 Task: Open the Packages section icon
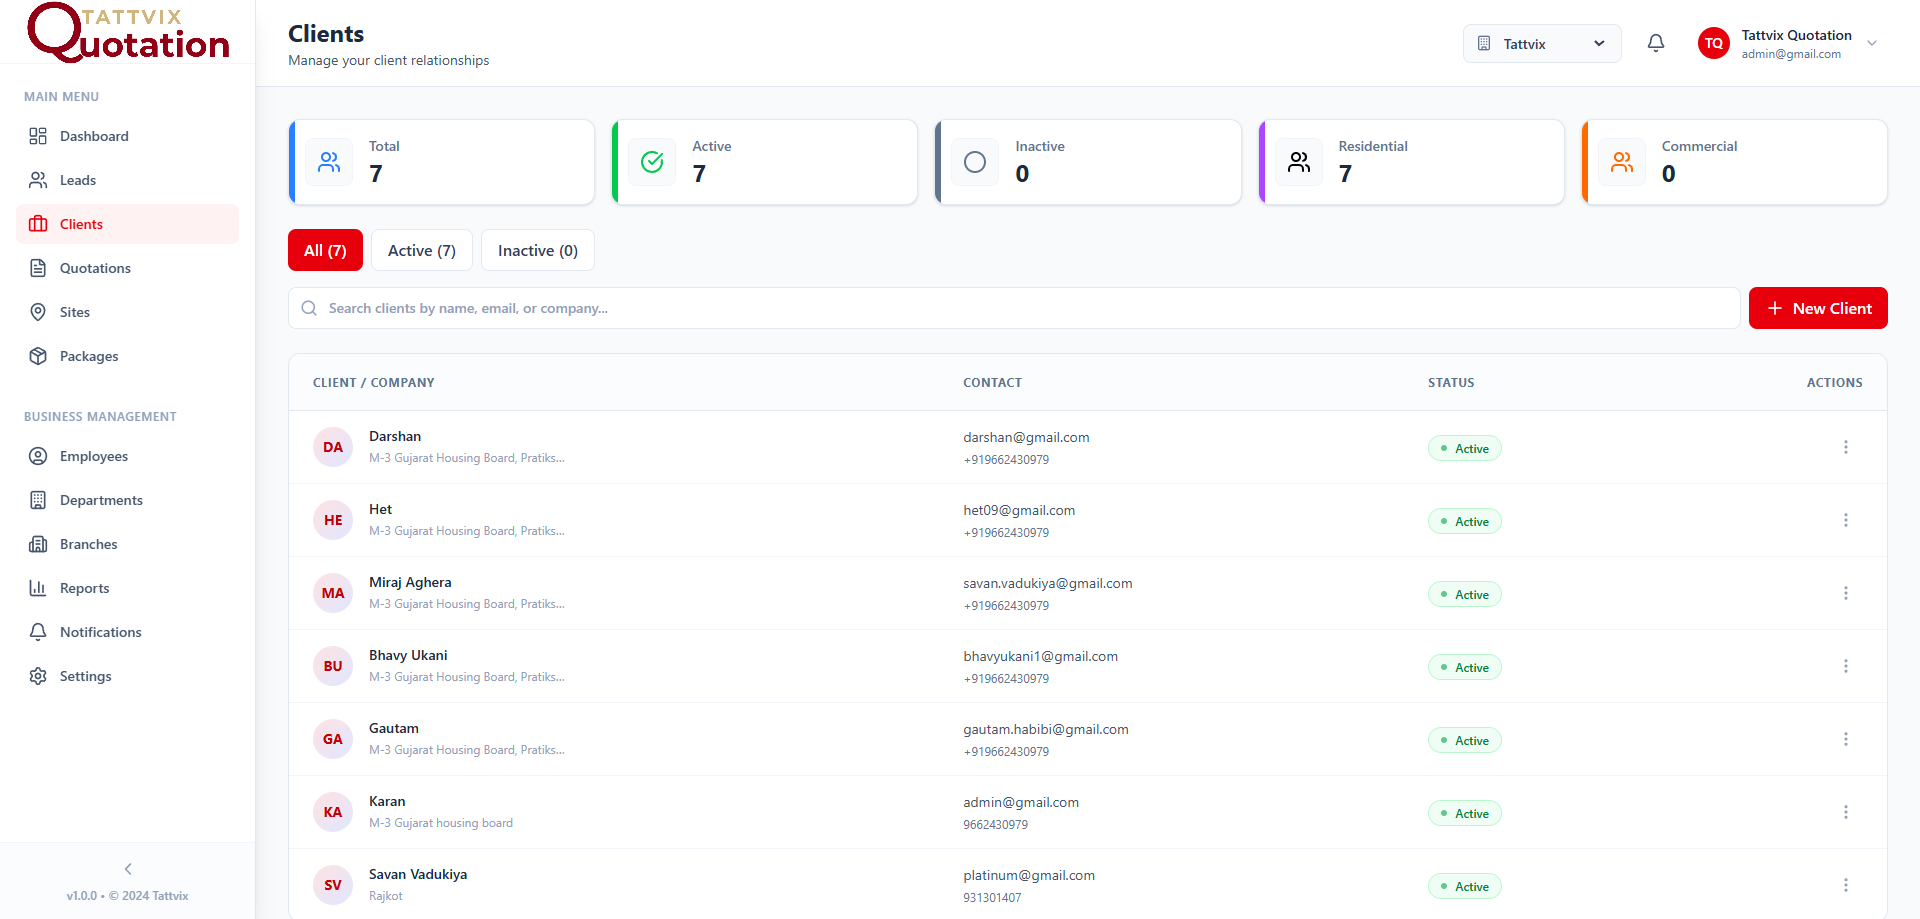pyautogui.click(x=37, y=356)
